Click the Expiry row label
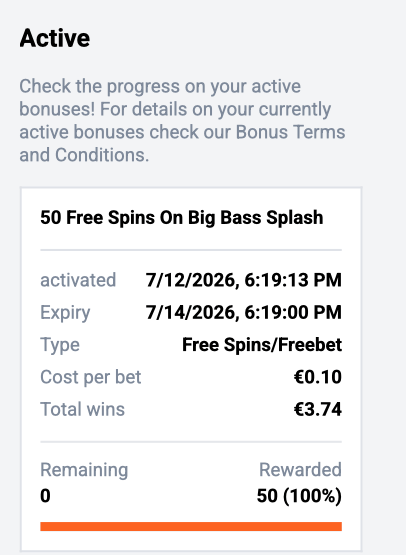The image size is (406, 555). [x=65, y=313]
